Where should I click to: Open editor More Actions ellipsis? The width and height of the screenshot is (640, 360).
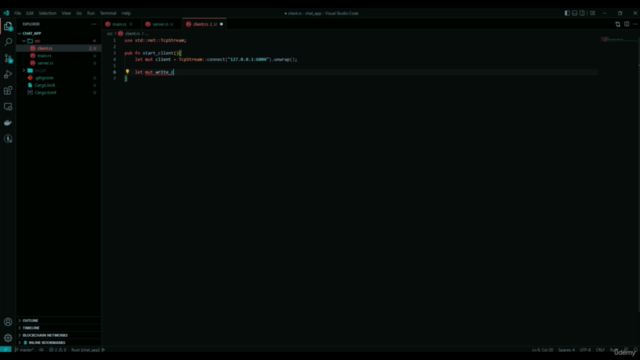[x=635, y=24]
